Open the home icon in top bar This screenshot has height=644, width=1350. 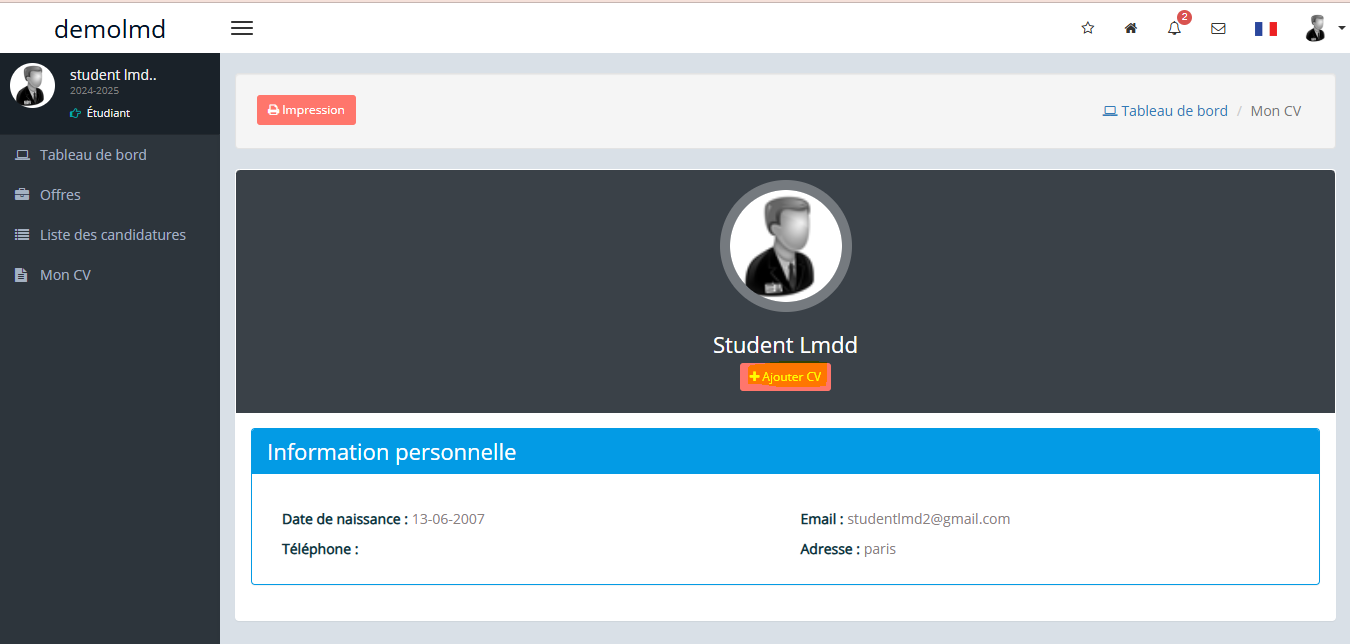click(1131, 28)
